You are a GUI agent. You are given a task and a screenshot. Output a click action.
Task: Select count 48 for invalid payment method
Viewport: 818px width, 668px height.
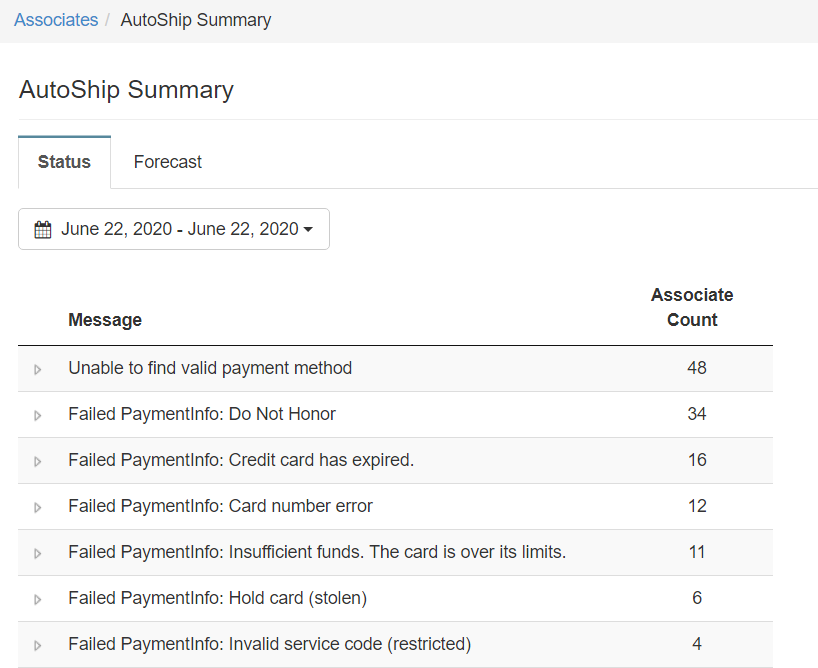(696, 368)
